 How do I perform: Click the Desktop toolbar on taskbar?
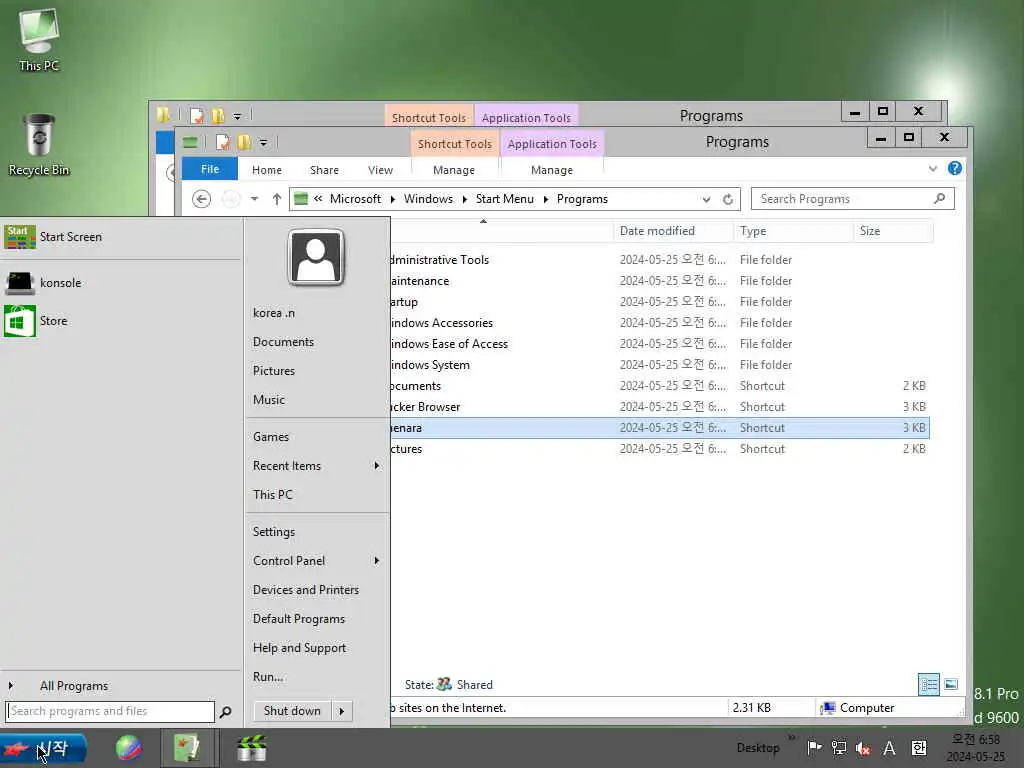click(758, 748)
